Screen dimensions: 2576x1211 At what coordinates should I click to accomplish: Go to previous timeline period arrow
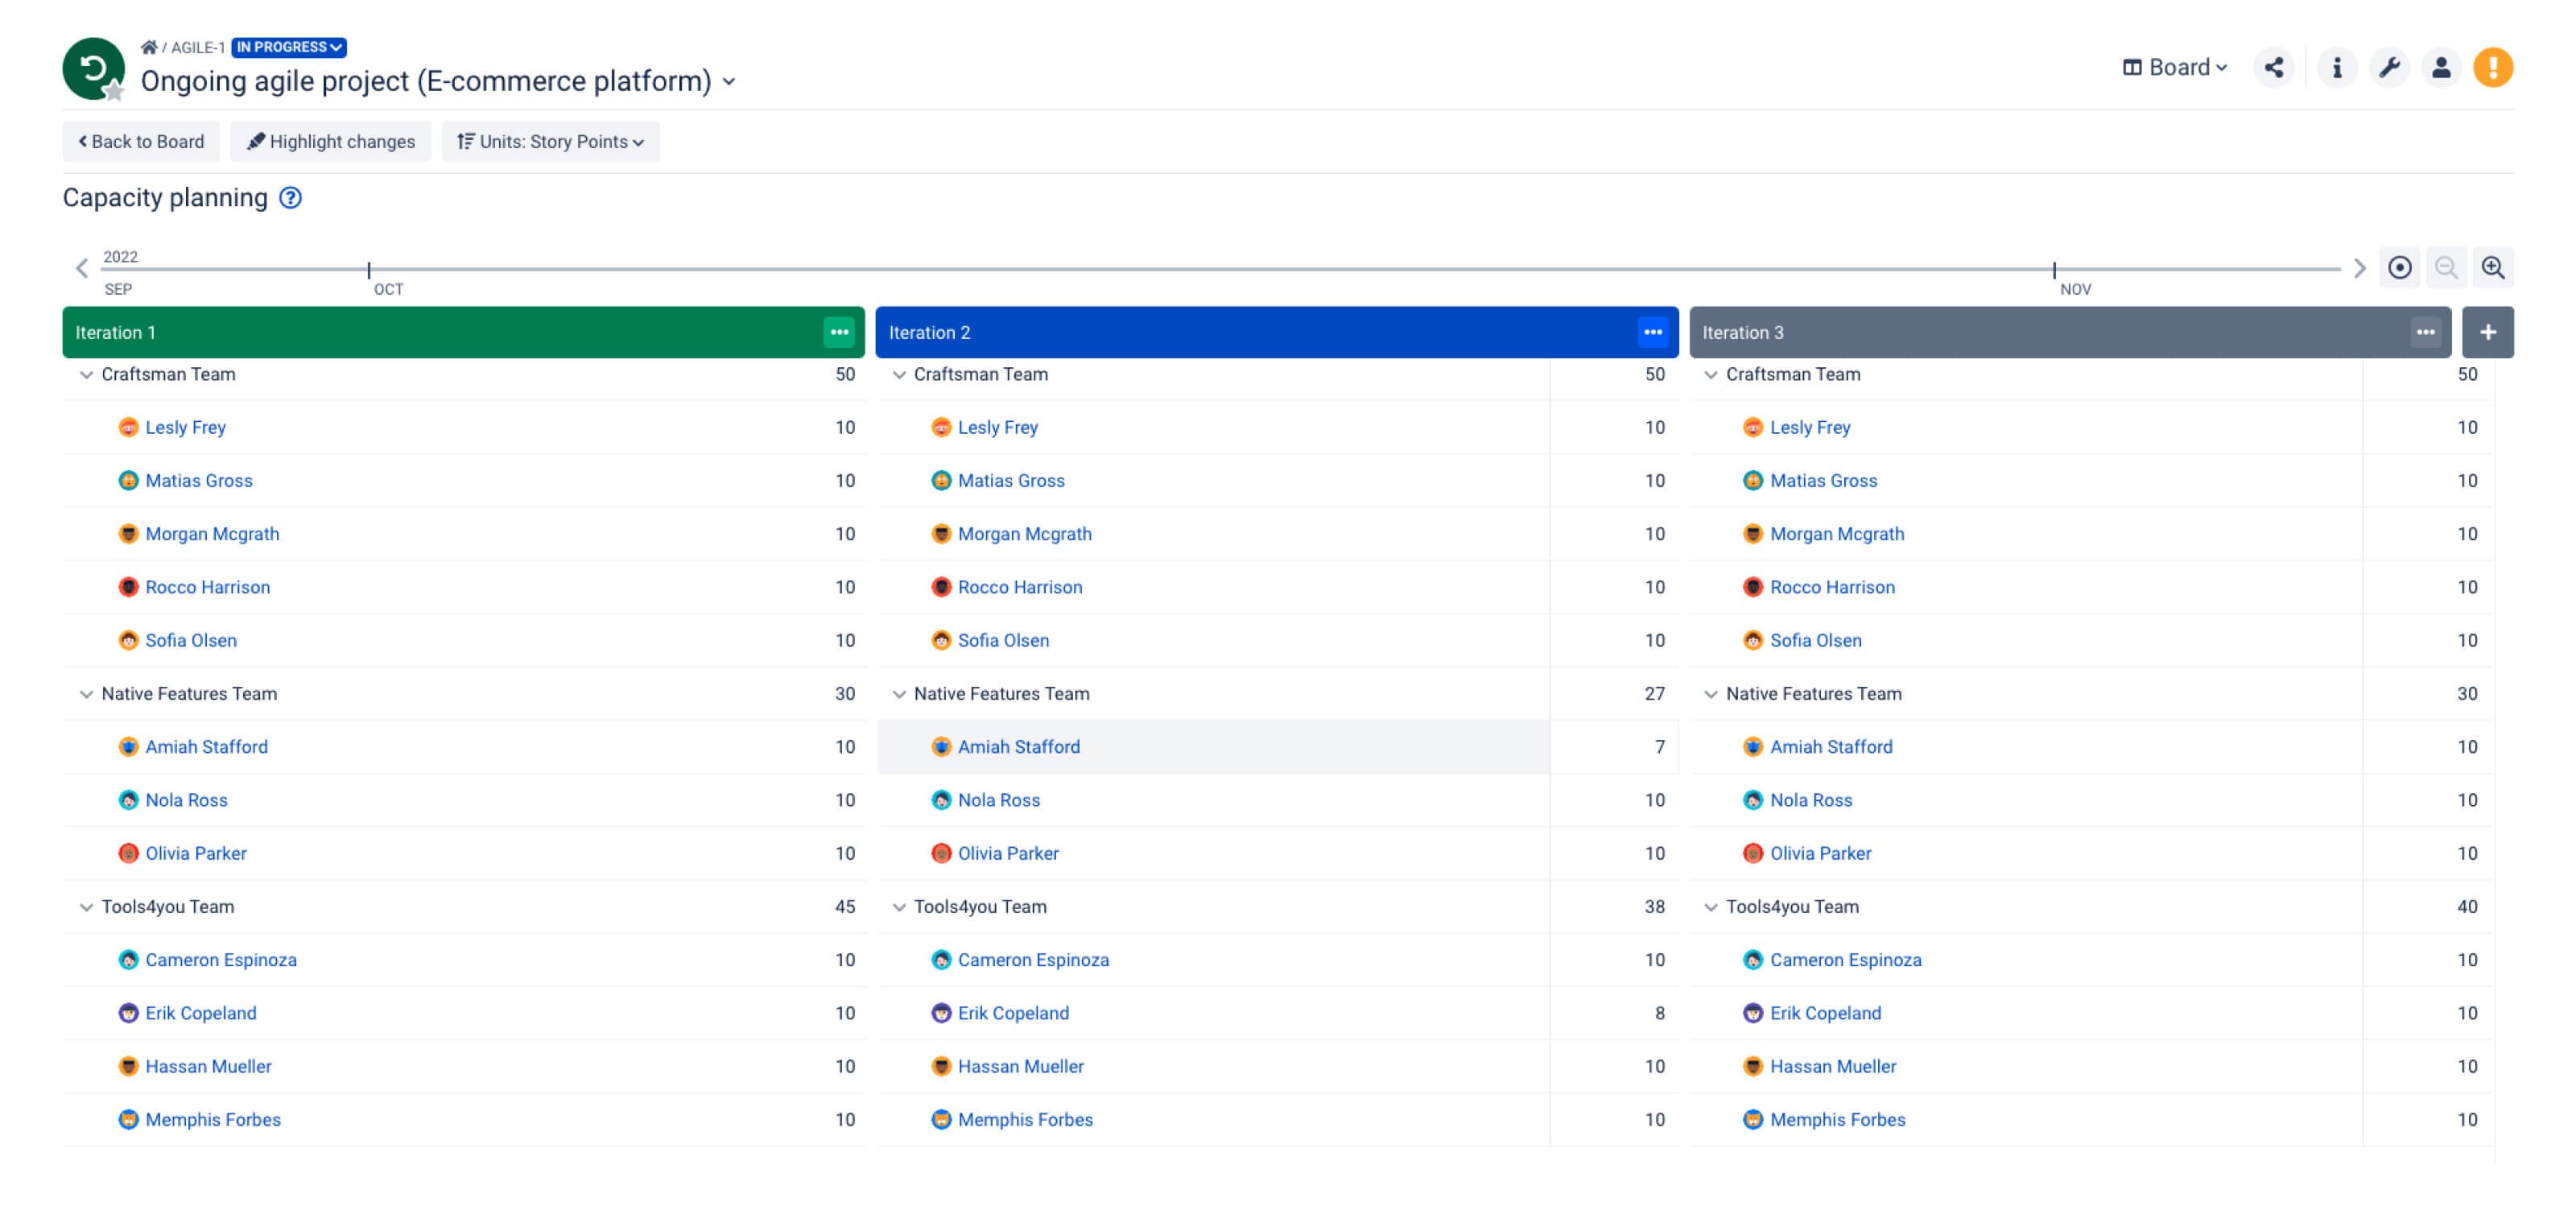82,268
